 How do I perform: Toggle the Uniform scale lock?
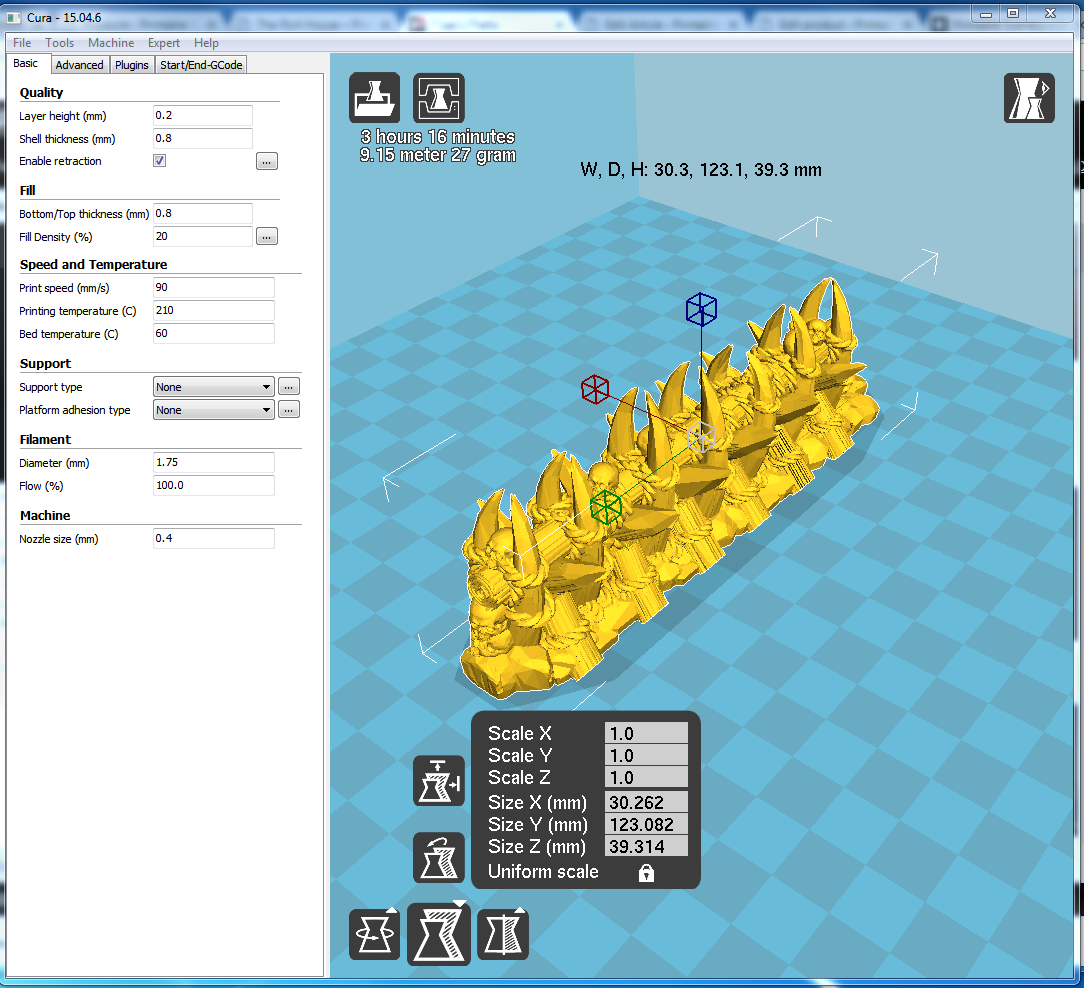646,873
